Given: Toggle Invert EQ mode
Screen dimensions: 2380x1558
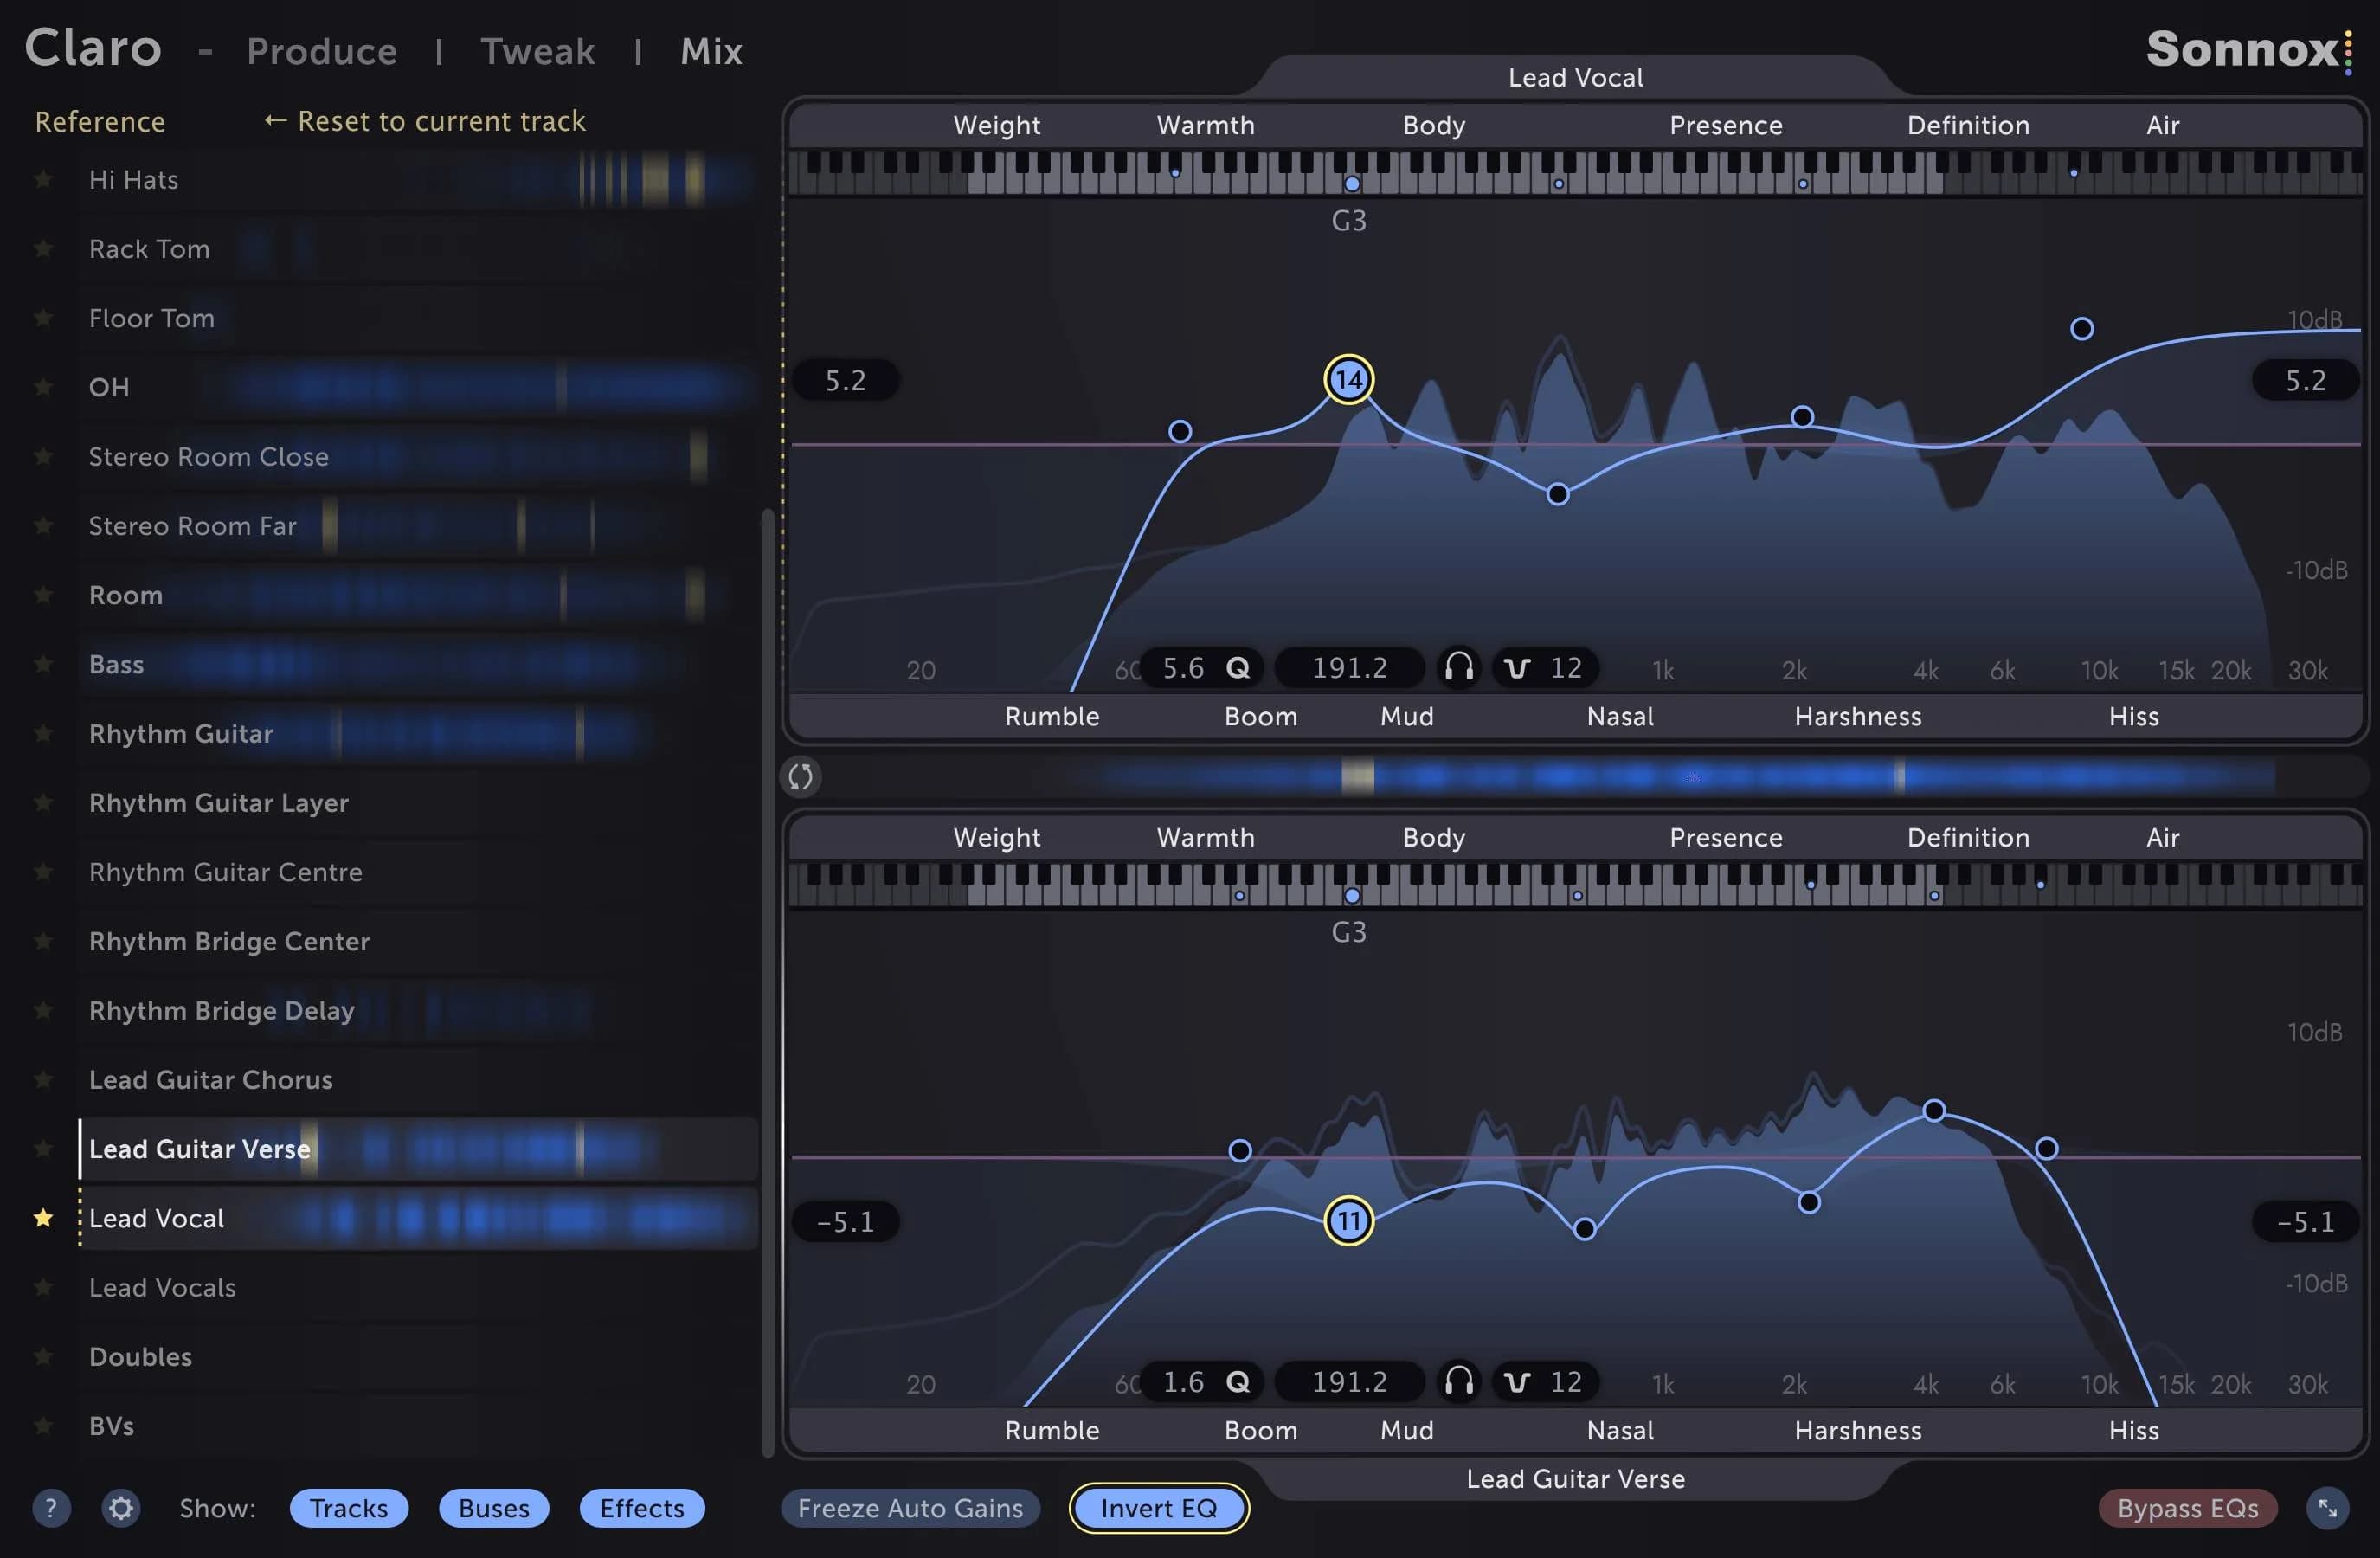Looking at the screenshot, I should (x=1158, y=1508).
